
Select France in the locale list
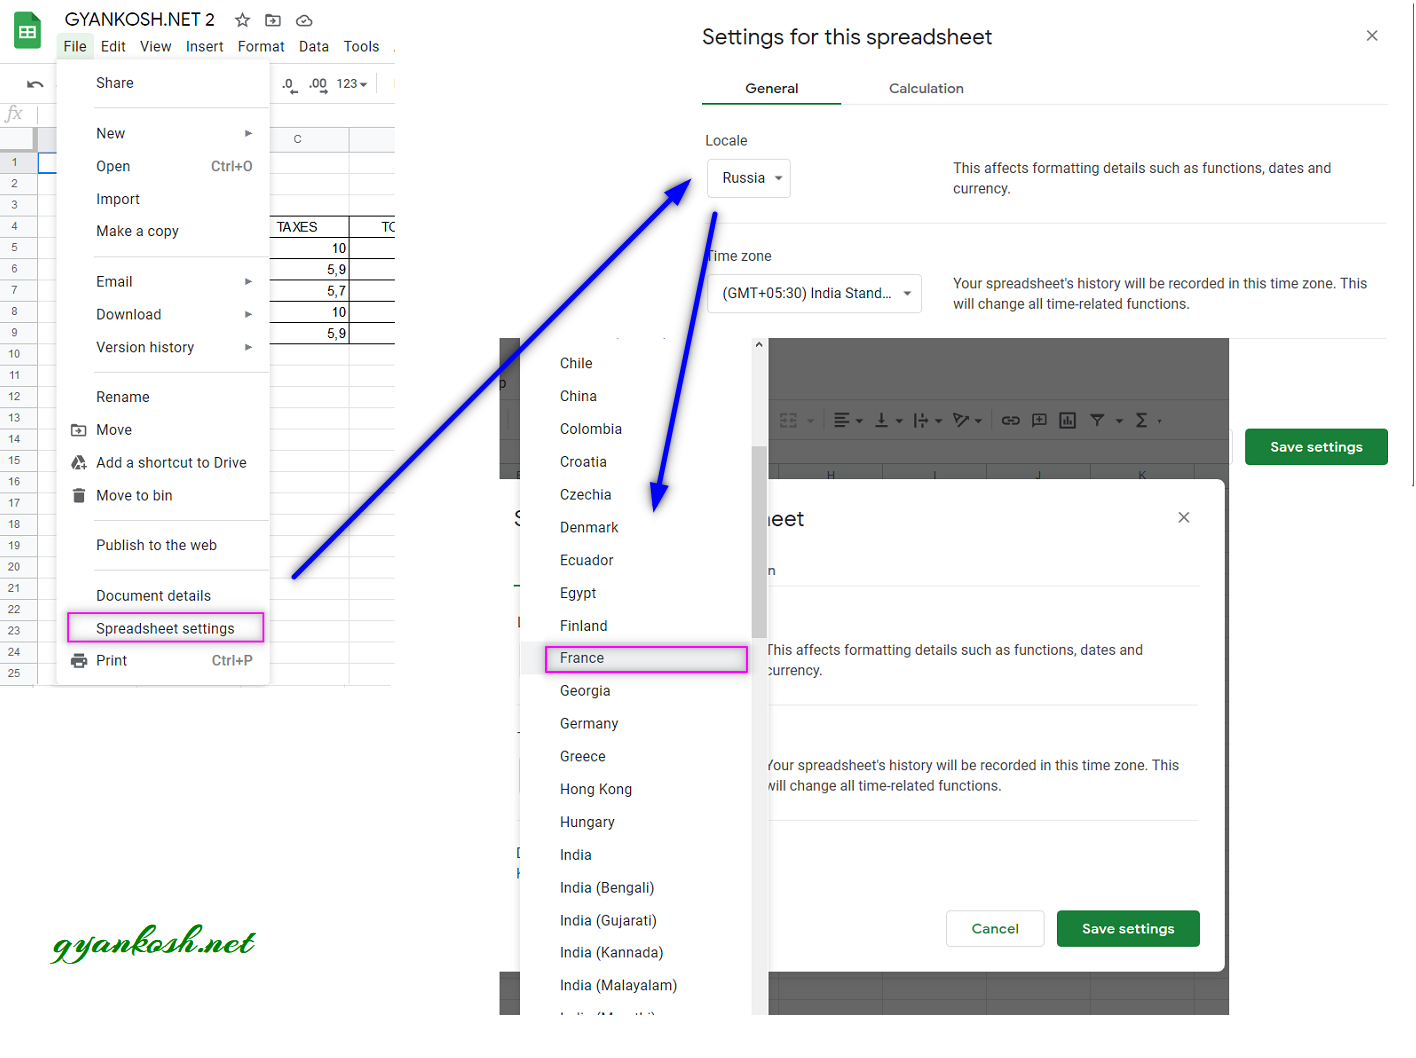coord(635,658)
